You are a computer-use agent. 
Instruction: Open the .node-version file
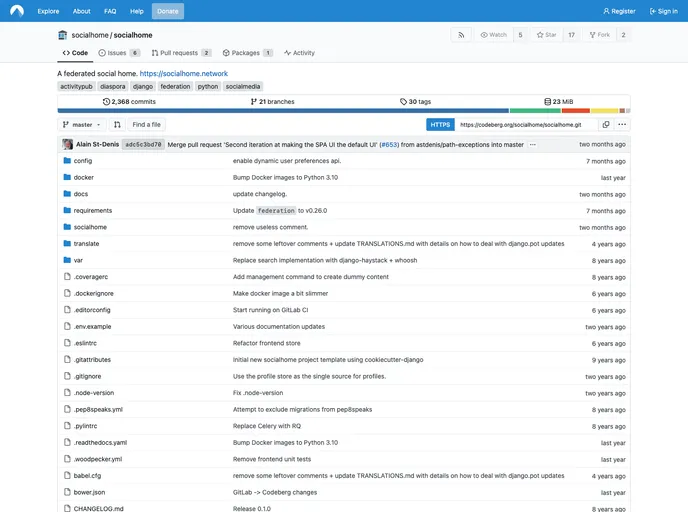coord(94,393)
